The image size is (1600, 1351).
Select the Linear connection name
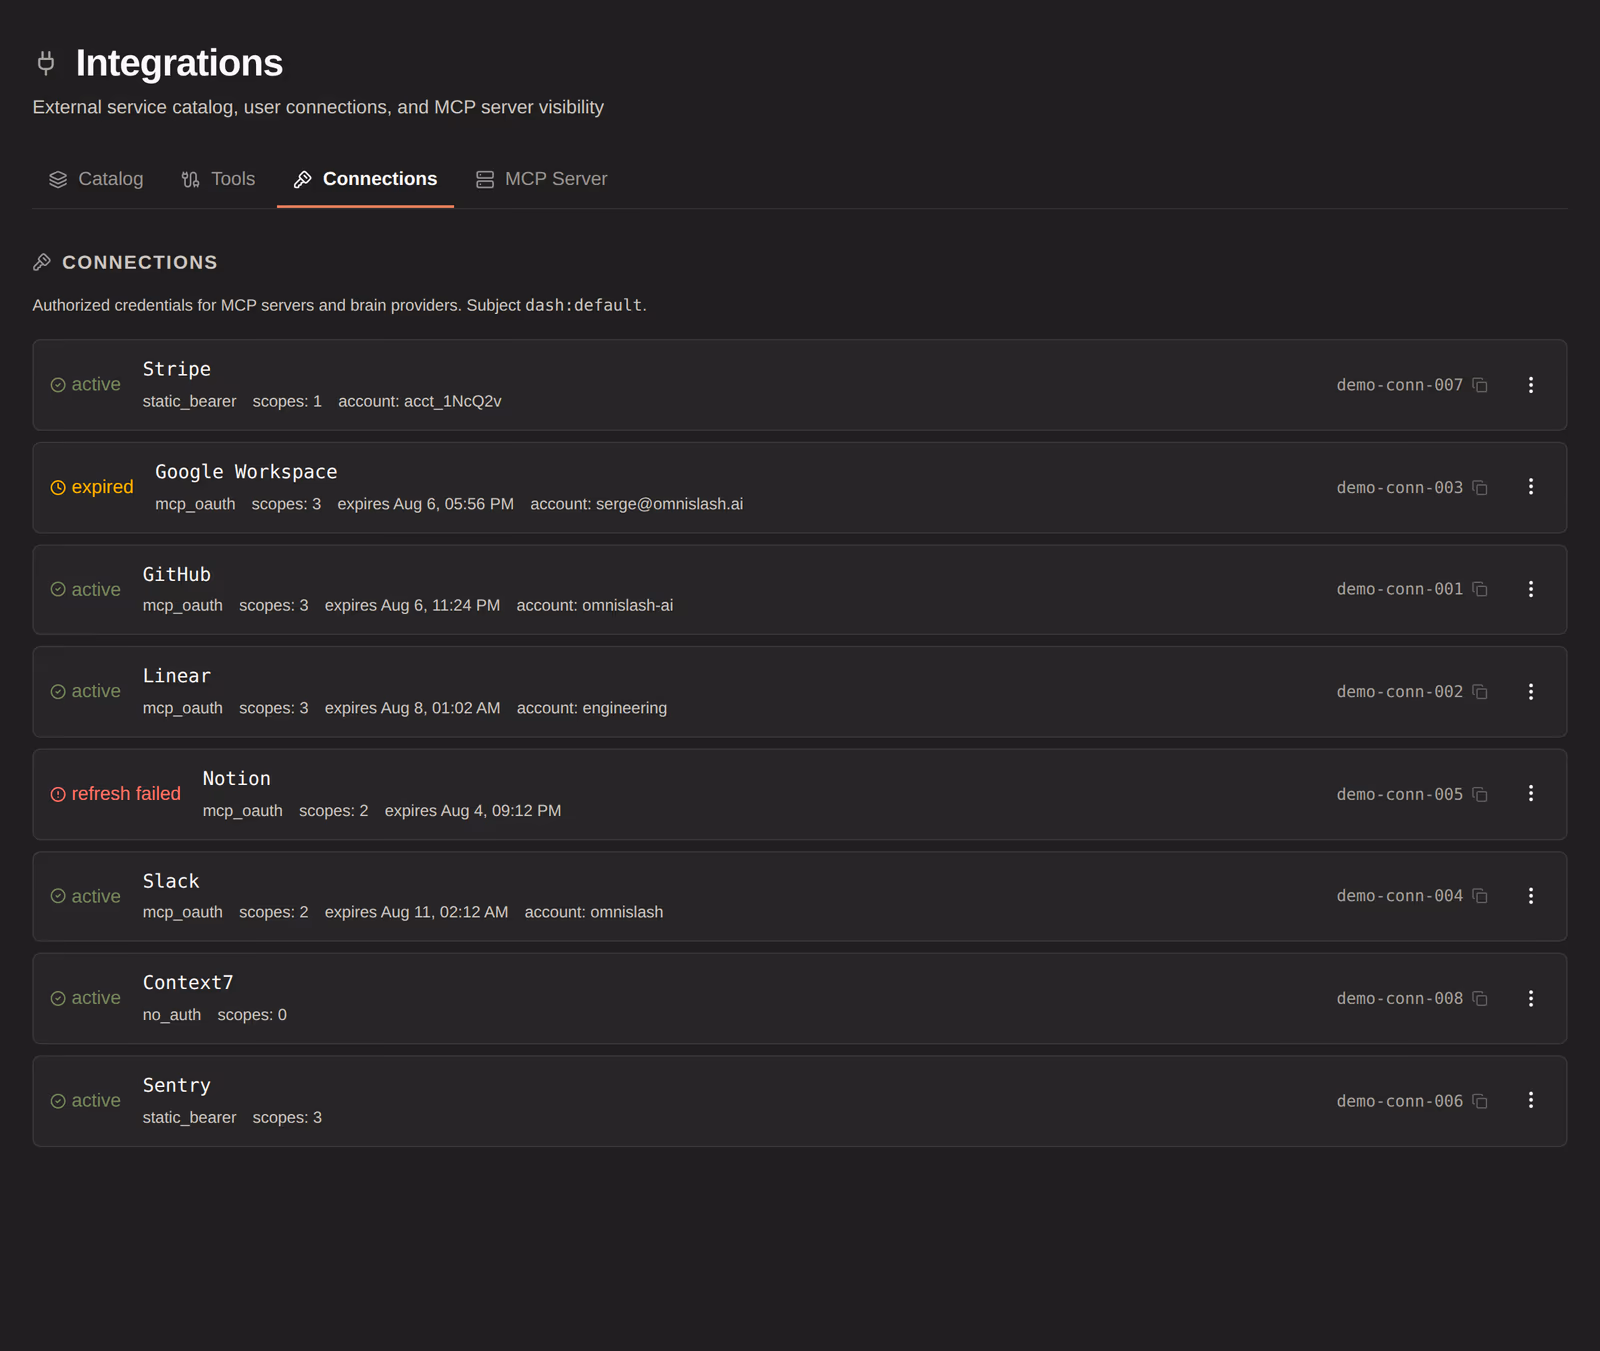[x=177, y=676]
